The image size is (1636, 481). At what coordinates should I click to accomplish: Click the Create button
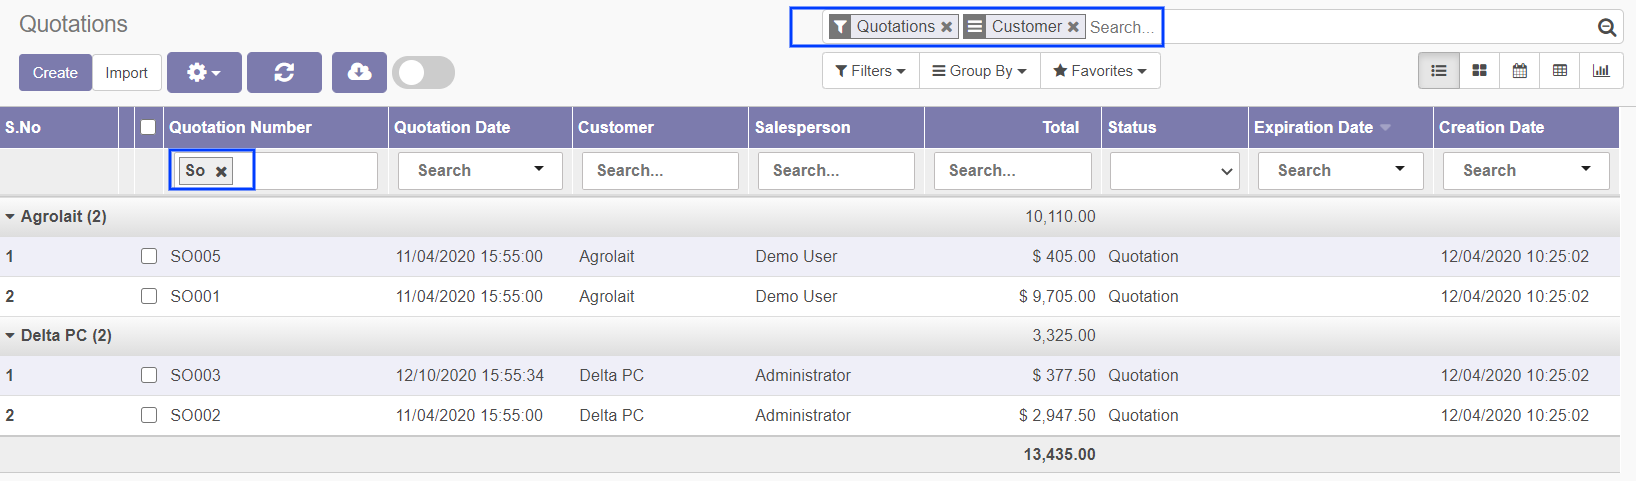pos(55,73)
